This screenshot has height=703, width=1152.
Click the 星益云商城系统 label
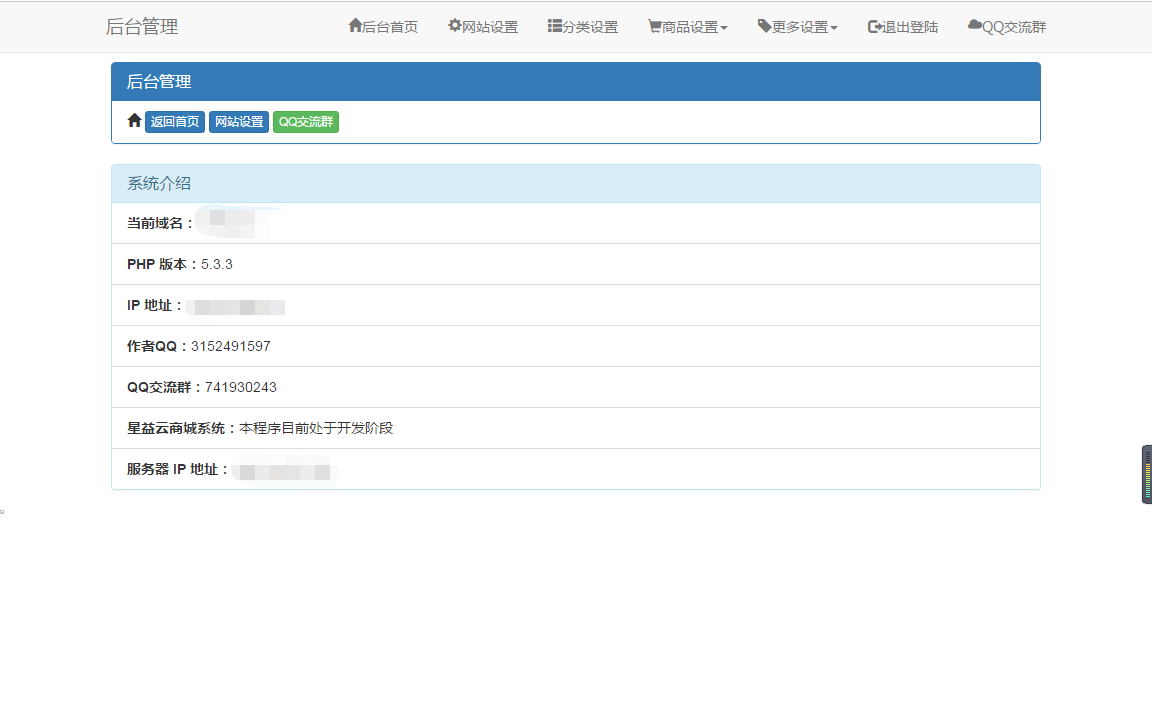click(181, 428)
